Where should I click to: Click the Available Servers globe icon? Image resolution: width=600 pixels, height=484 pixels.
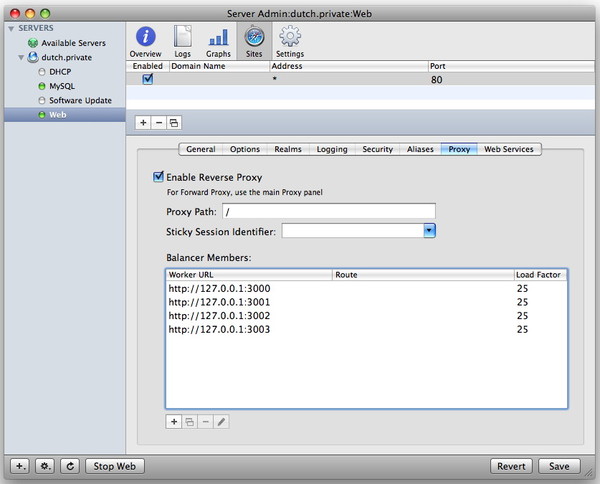point(33,43)
